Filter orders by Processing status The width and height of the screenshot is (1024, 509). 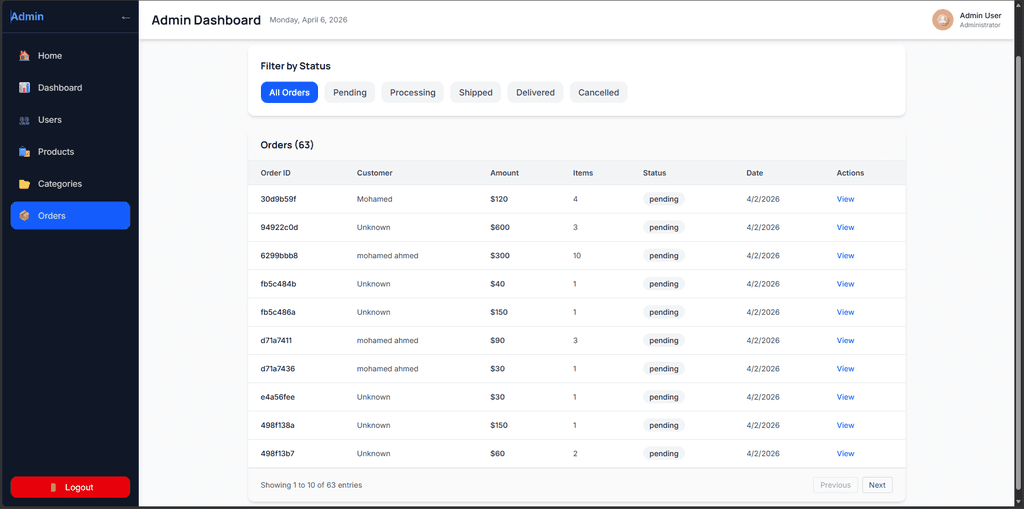tap(412, 93)
